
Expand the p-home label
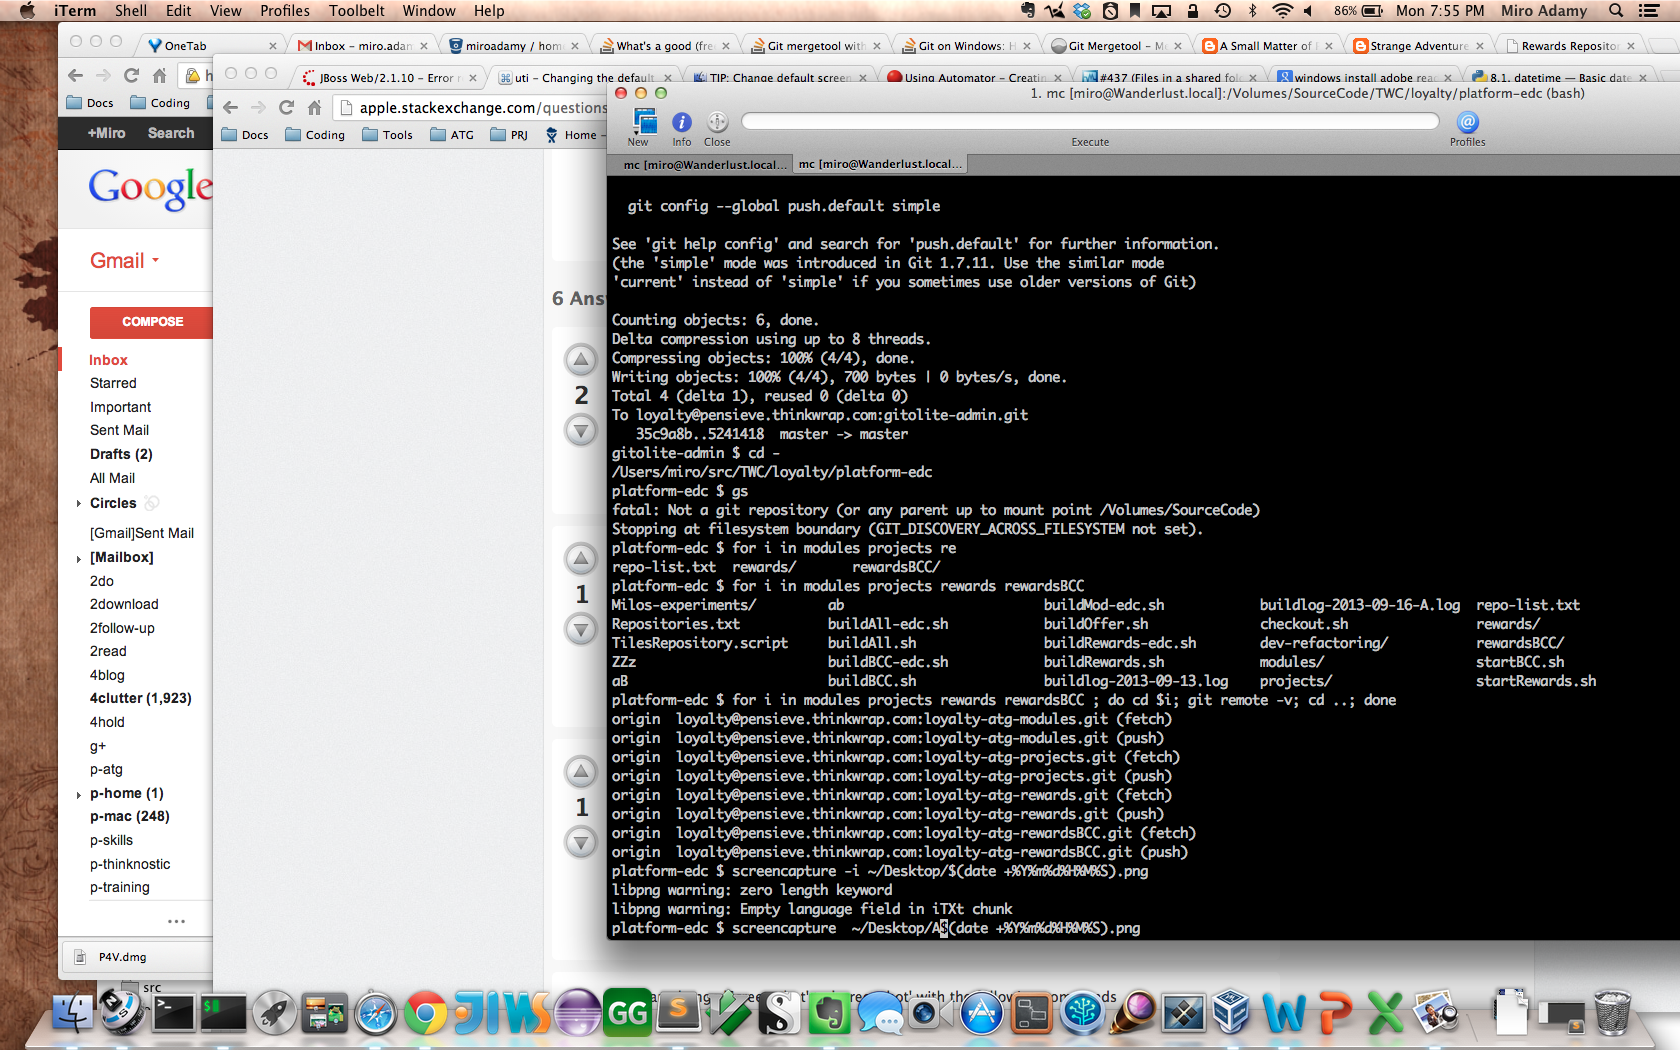pos(79,795)
